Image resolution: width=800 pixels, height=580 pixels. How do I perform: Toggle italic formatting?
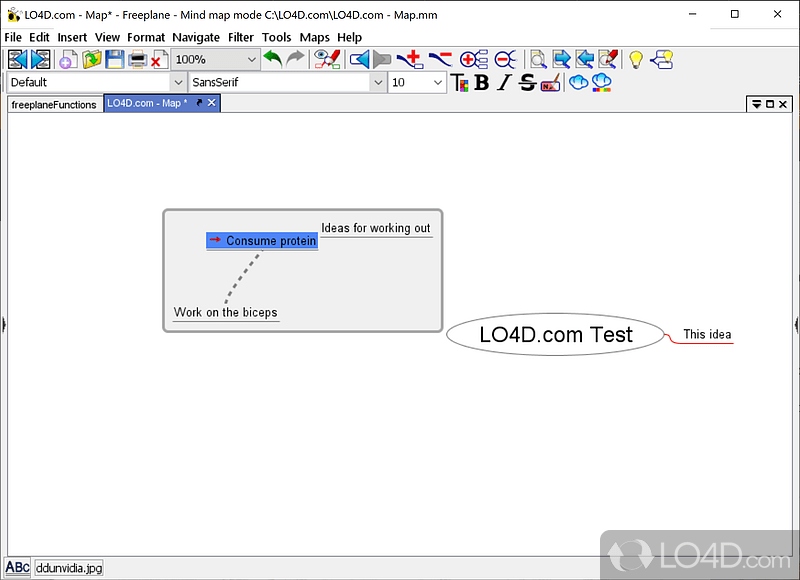504,83
